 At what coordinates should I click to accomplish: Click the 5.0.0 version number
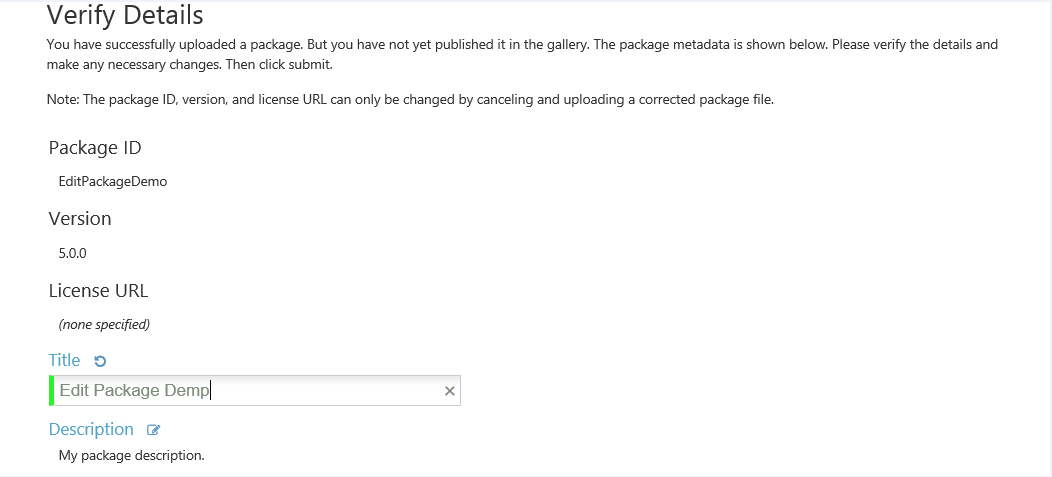point(73,253)
